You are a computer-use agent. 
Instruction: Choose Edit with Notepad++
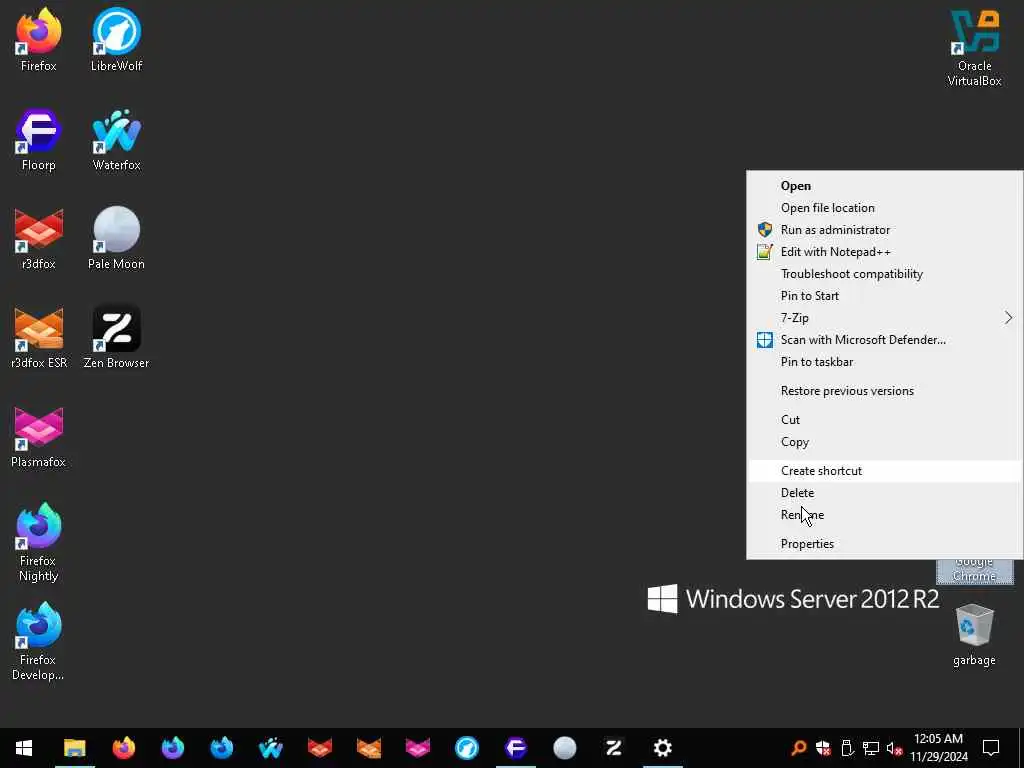click(x=884, y=252)
